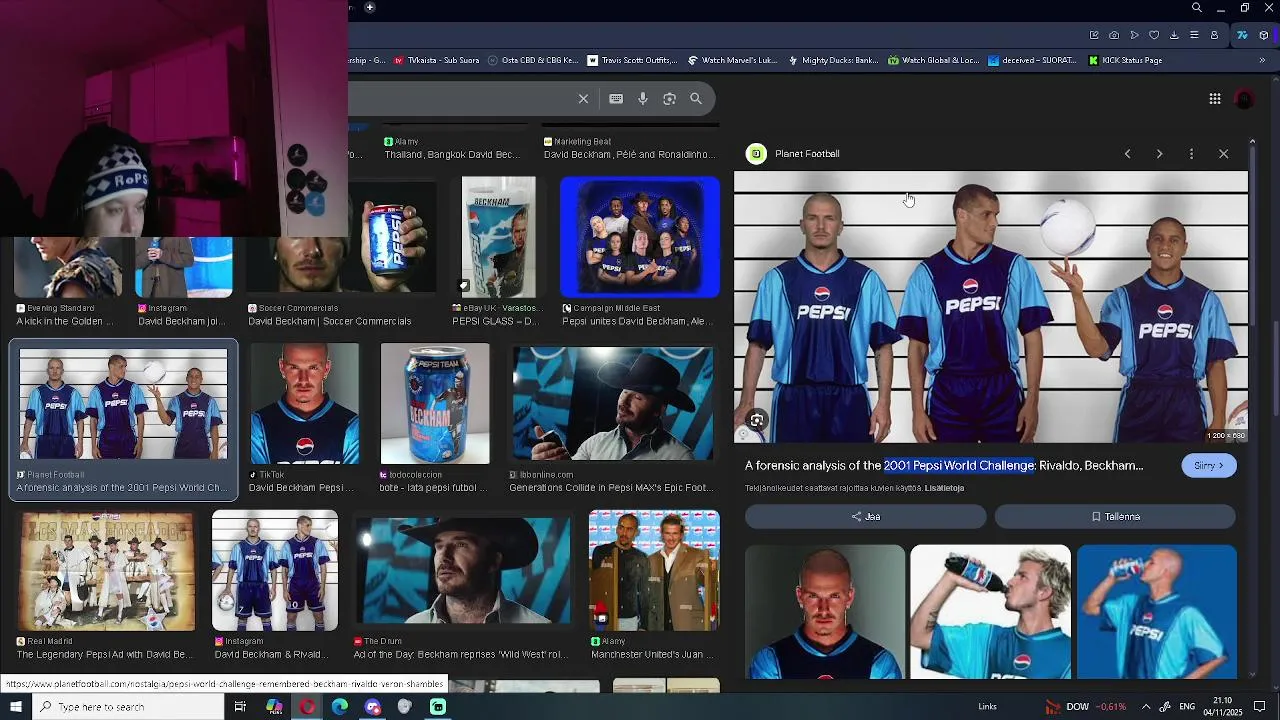Select the todocoleccion Pepsi can thumbnail
Image resolution: width=1280 pixels, height=720 pixels.
(435, 404)
